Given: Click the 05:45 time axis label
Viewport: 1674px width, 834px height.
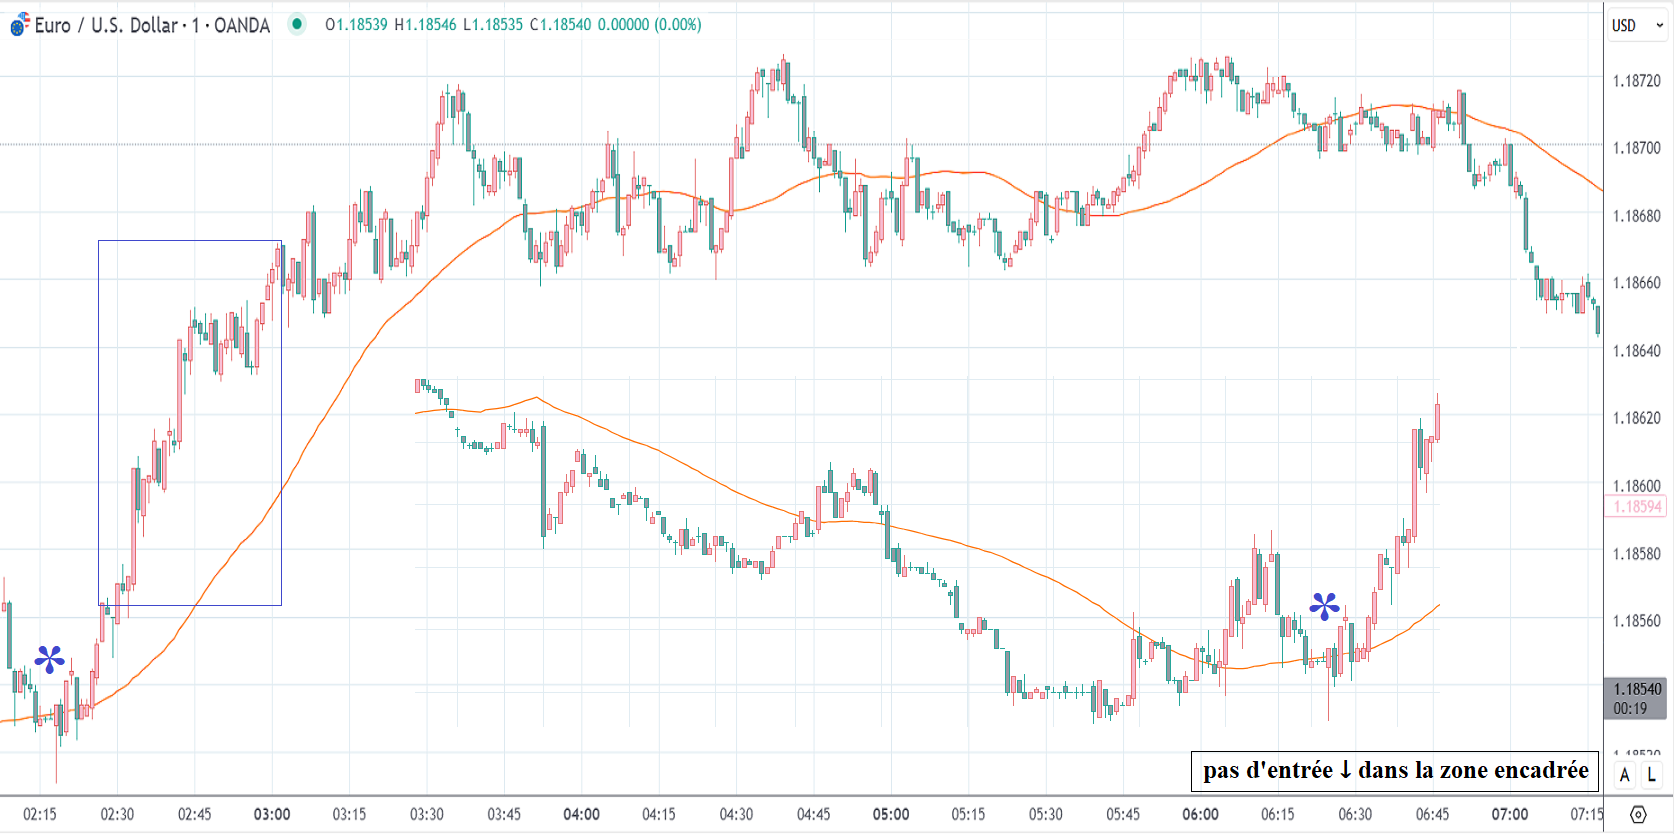Looking at the screenshot, I should point(1123,814).
